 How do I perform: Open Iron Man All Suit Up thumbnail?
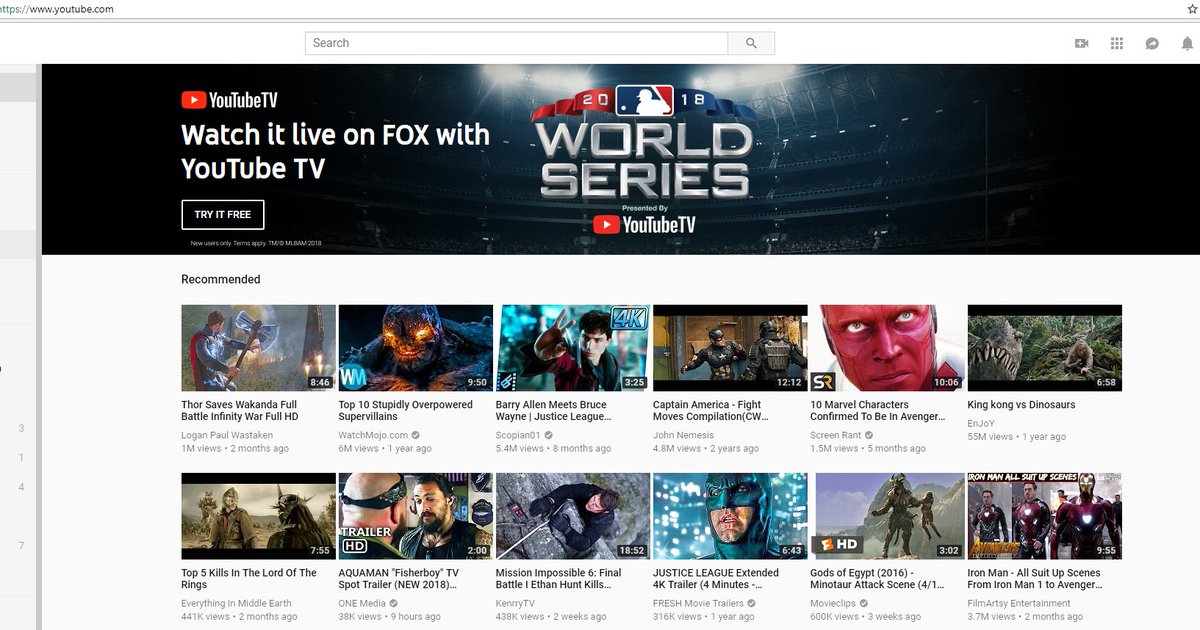coord(1045,516)
